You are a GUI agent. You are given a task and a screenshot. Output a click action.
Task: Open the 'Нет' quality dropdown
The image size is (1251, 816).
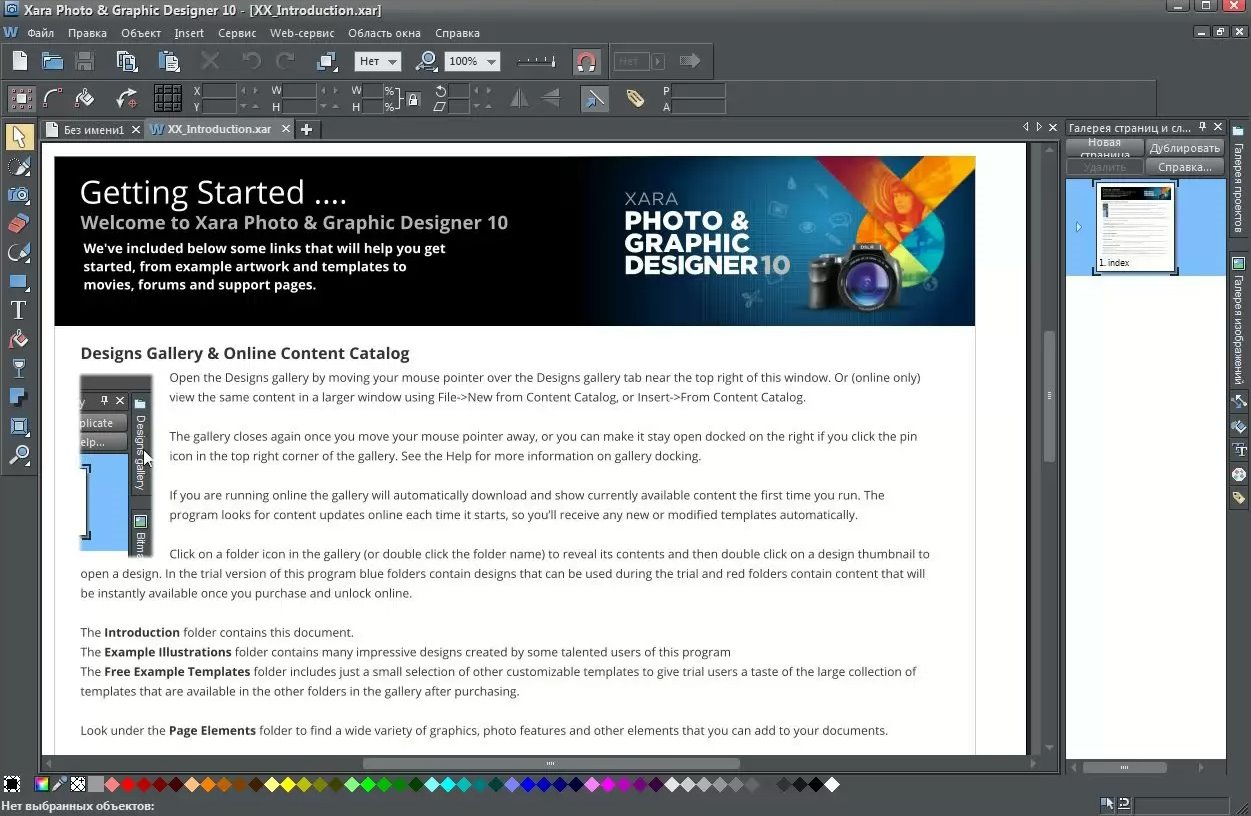392,62
